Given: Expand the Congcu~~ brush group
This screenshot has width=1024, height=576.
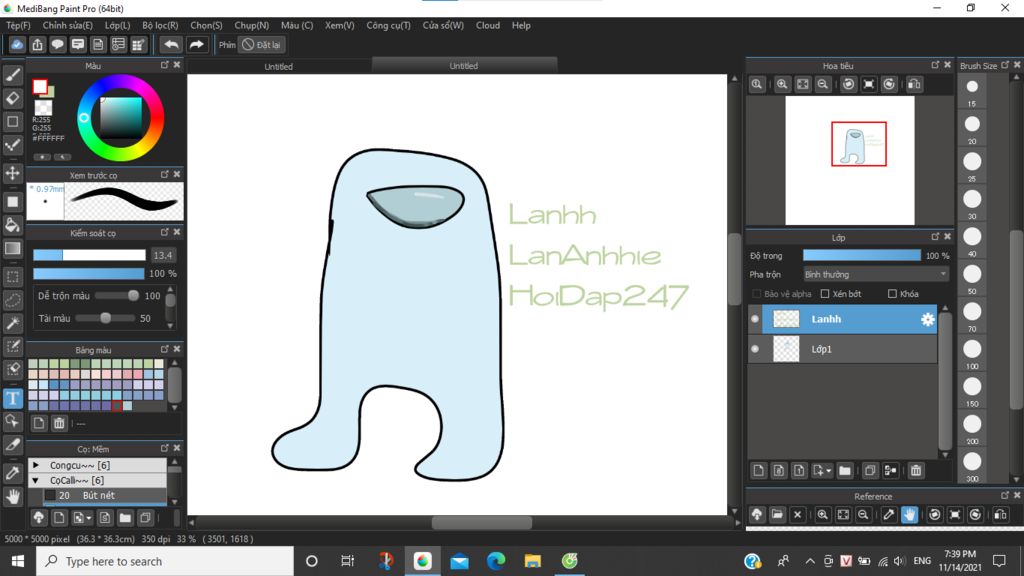Looking at the screenshot, I should tap(36, 465).
